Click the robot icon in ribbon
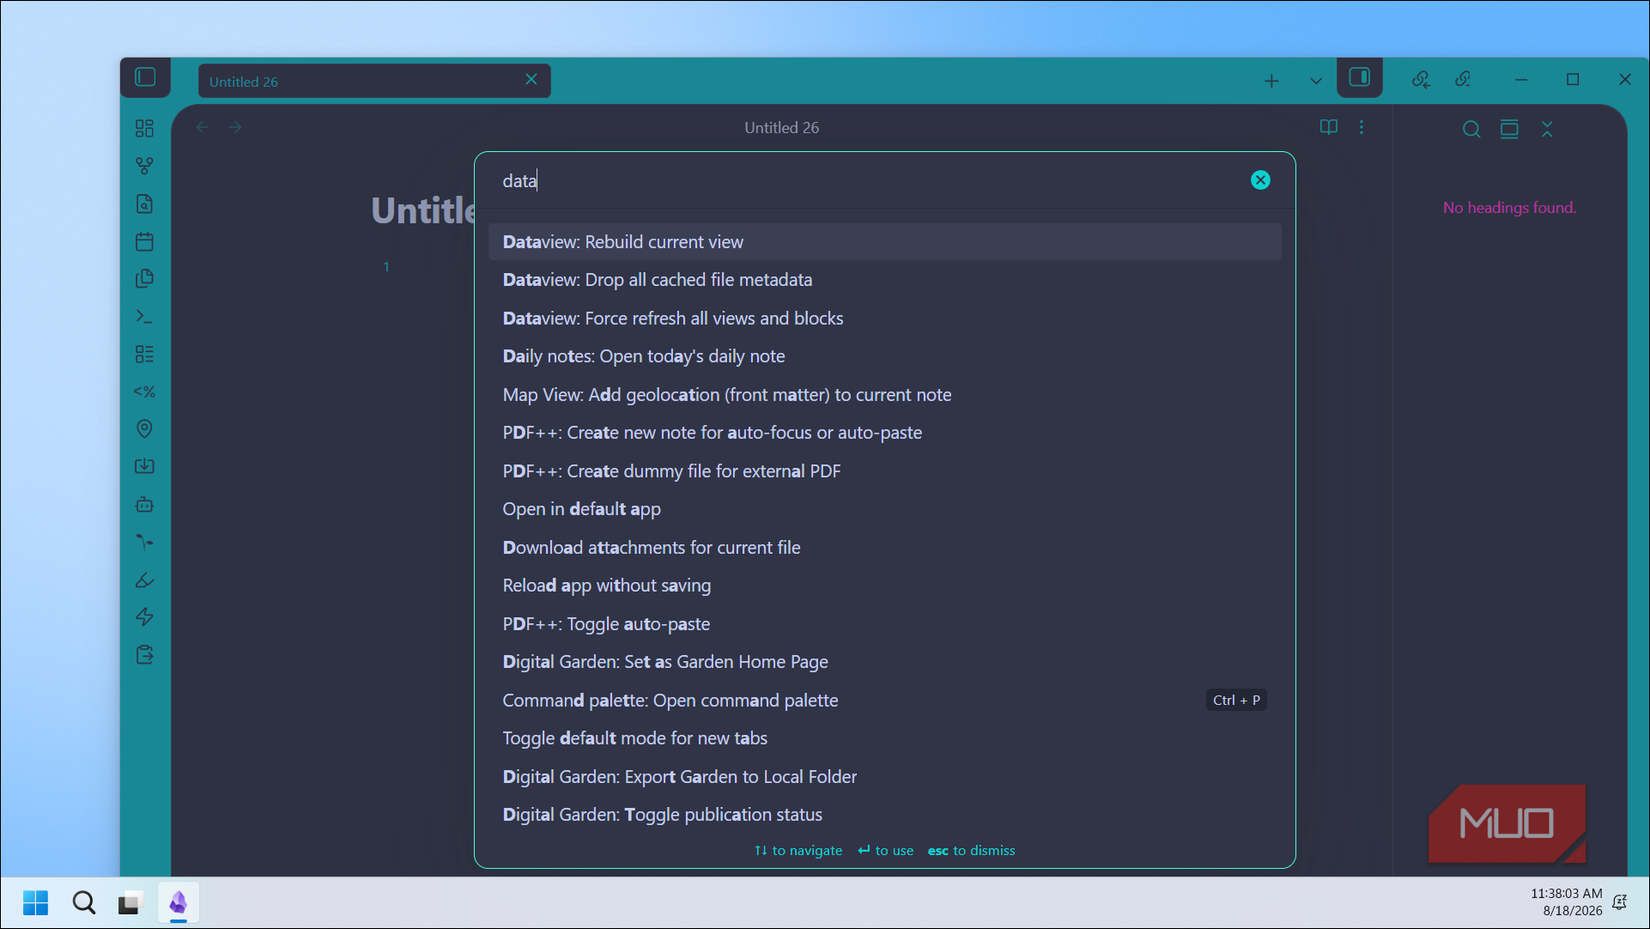 pos(145,504)
